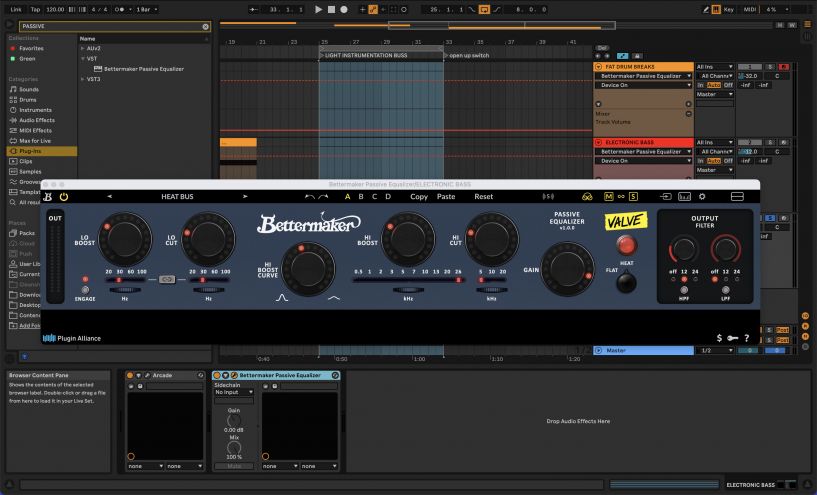Click Reset in plugin toolbar
The height and width of the screenshot is (495, 817).
(484, 196)
